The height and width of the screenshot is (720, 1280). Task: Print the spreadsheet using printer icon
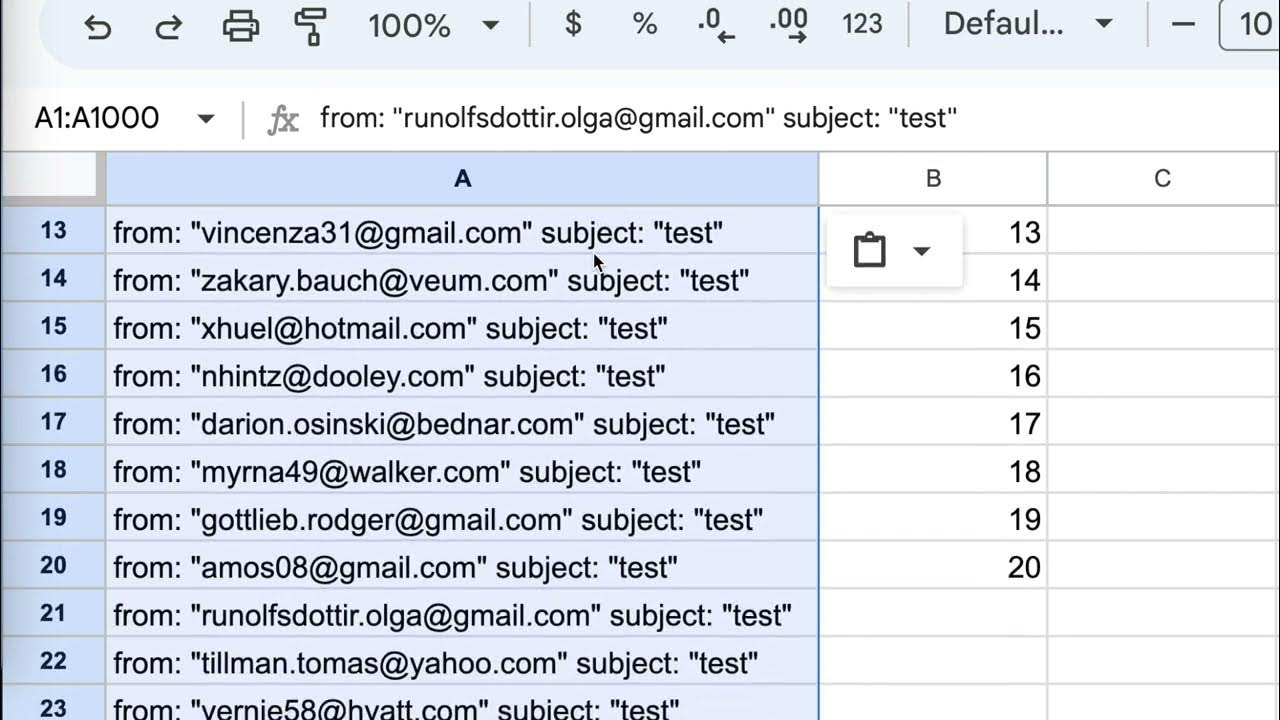point(240,25)
